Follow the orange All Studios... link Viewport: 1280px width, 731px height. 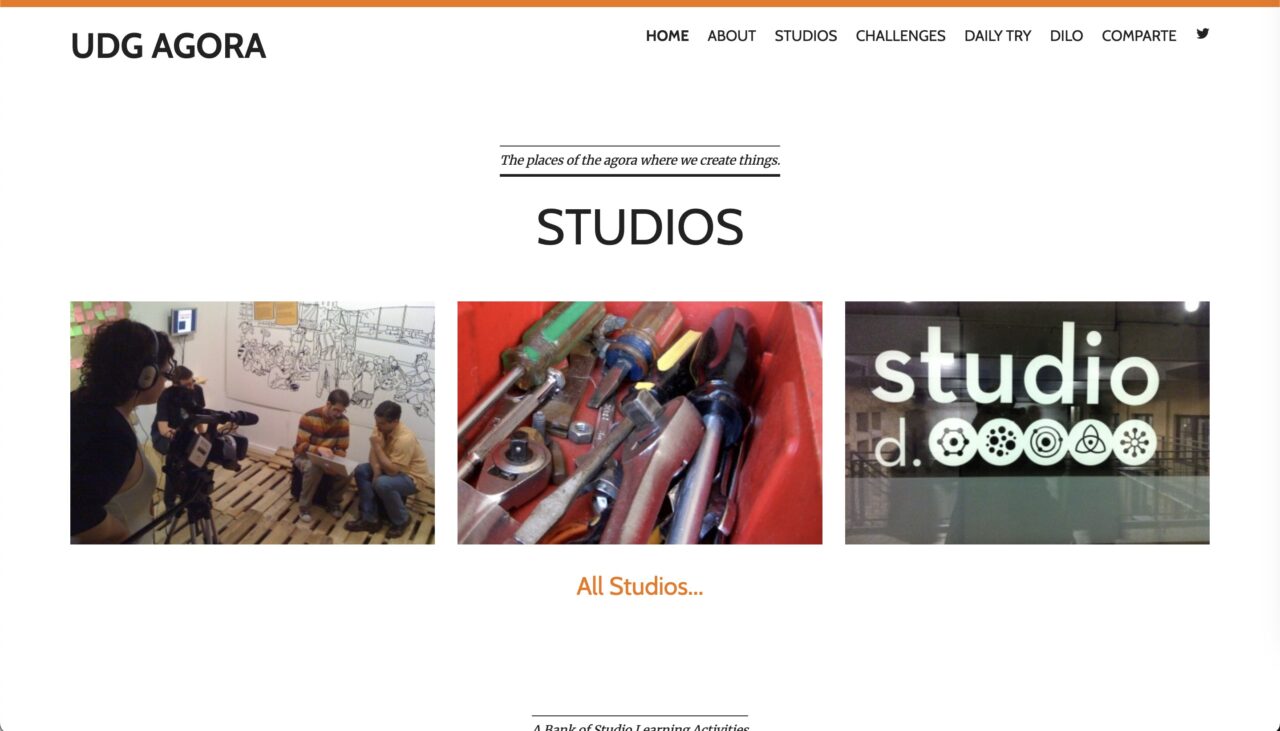[x=640, y=586]
